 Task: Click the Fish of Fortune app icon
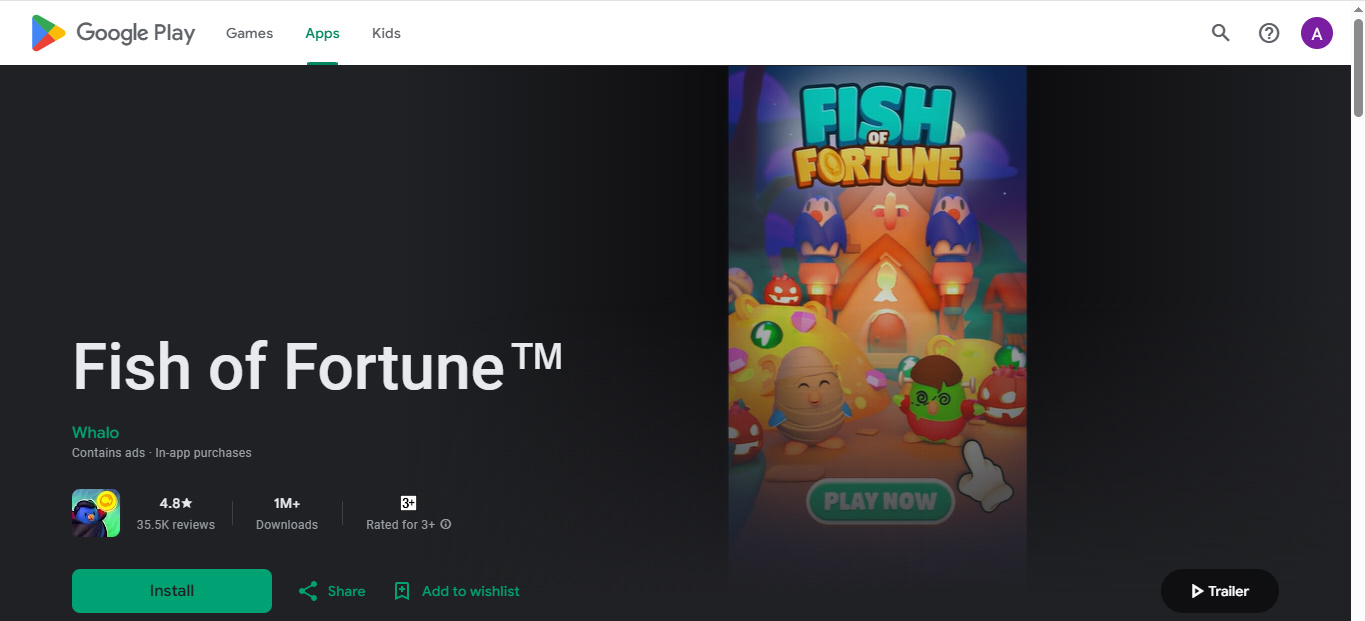pos(96,513)
